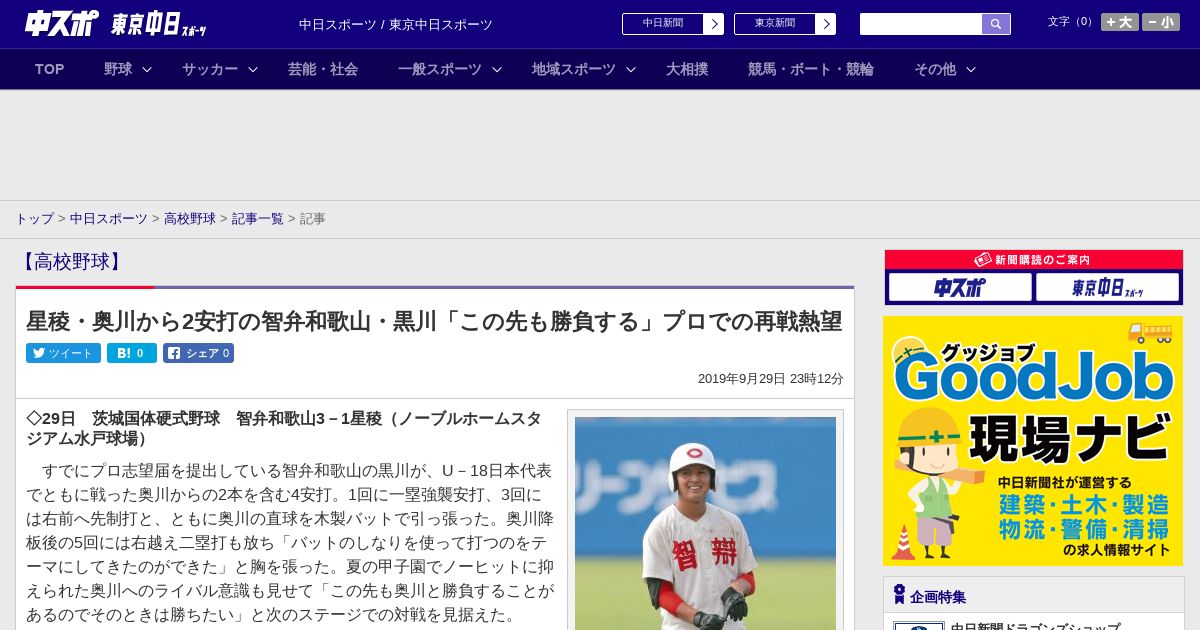Viewport: 1200px width, 630px height.
Task: Click the 【高校野球】 section heading
Action: 70,262
